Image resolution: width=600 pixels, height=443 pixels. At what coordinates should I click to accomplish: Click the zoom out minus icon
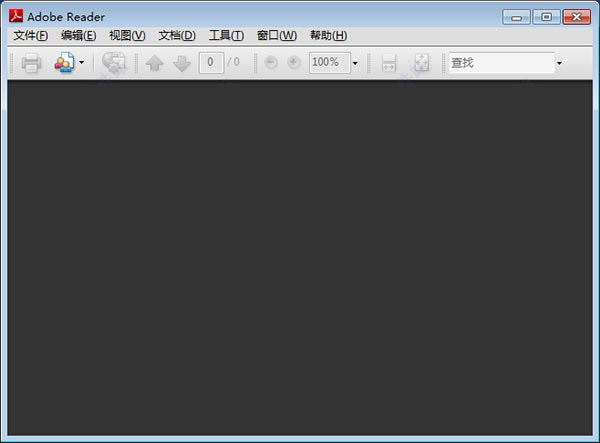[x=271, y=62]
